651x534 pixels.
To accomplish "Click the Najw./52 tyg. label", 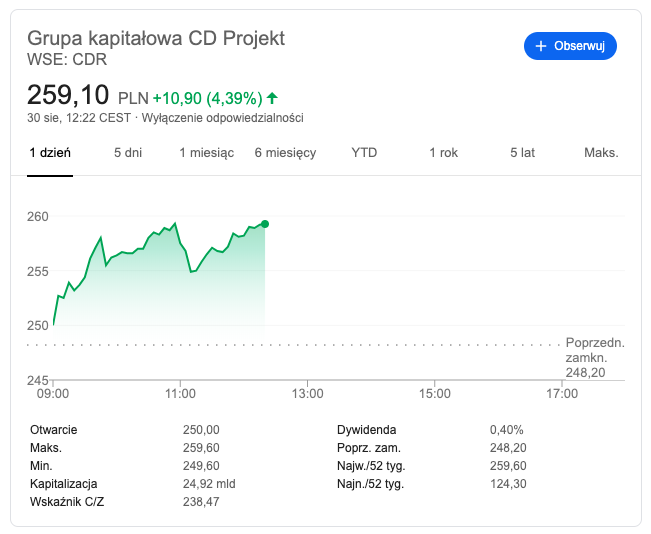I will click(371, 466).
